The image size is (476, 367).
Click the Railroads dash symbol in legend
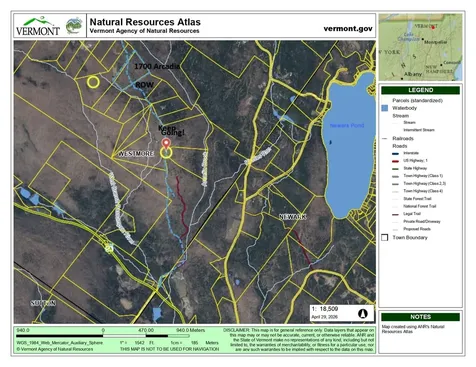(x=385, y=139)
